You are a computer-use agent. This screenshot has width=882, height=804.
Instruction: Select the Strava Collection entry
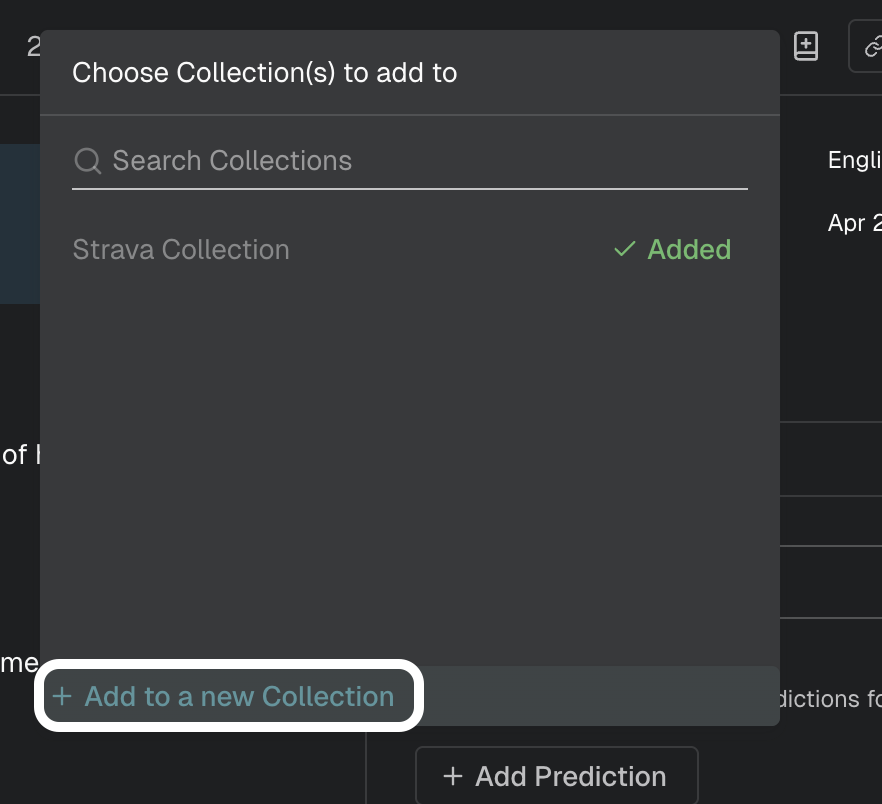tap(181, 249)
